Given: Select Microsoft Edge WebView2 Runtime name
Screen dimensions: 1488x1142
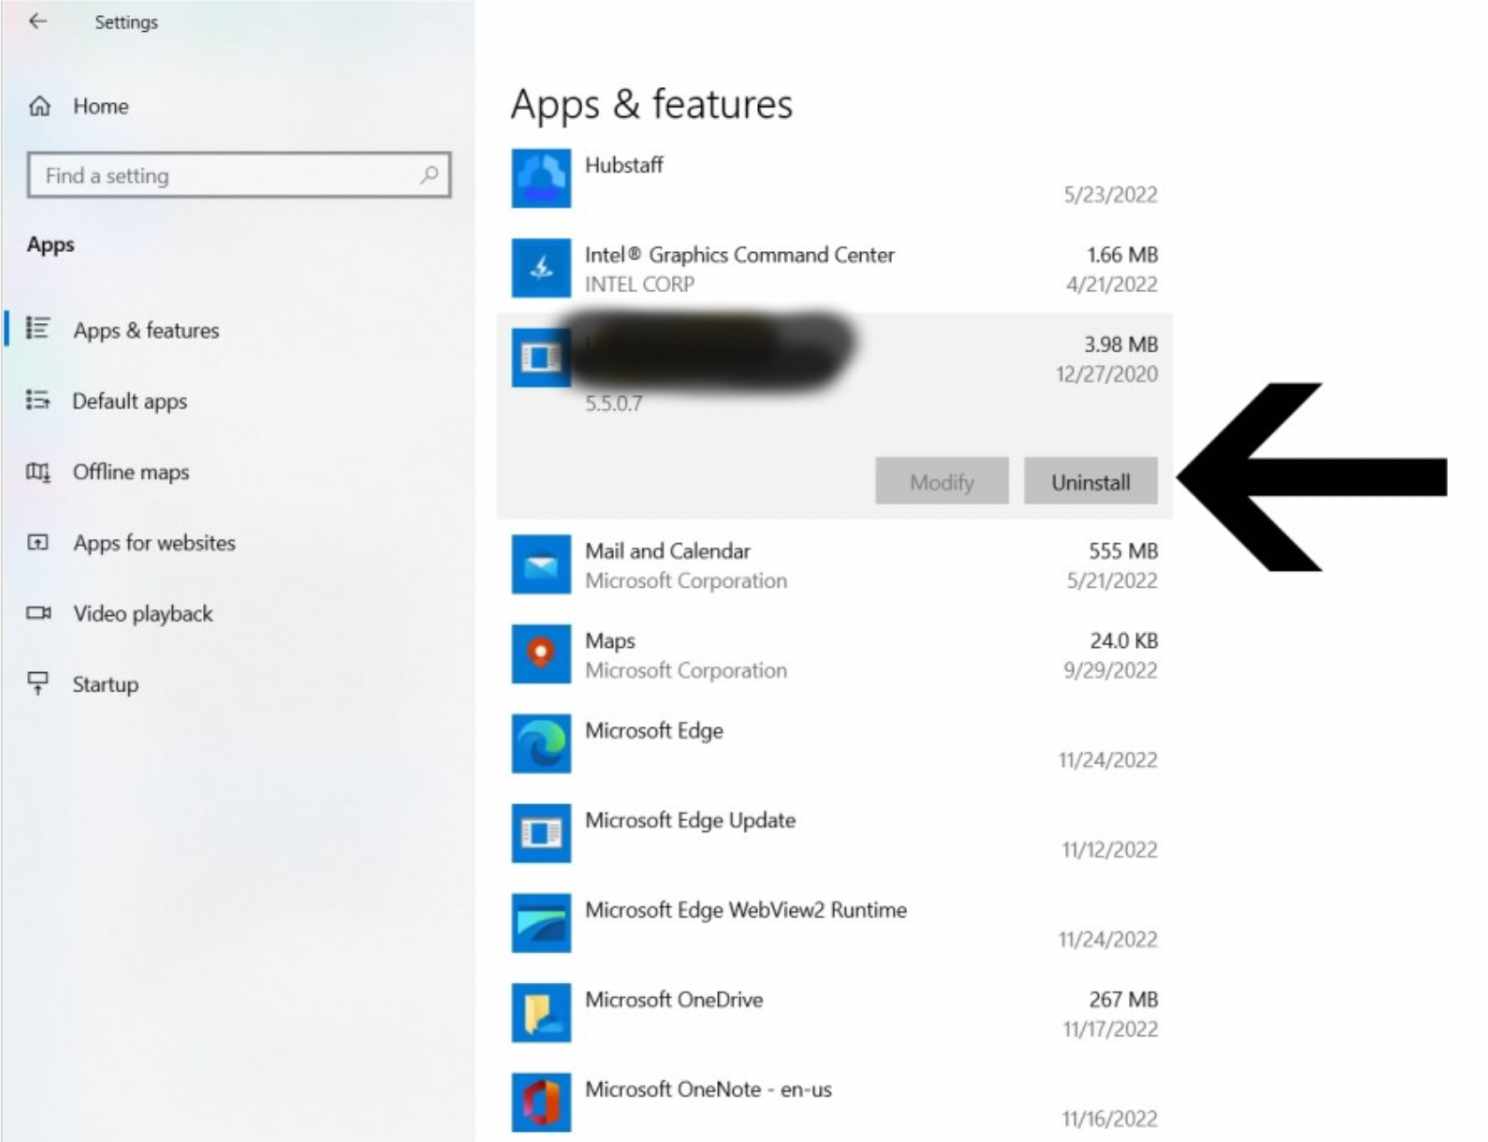Looking at the screenshot, I should [746, 910].
